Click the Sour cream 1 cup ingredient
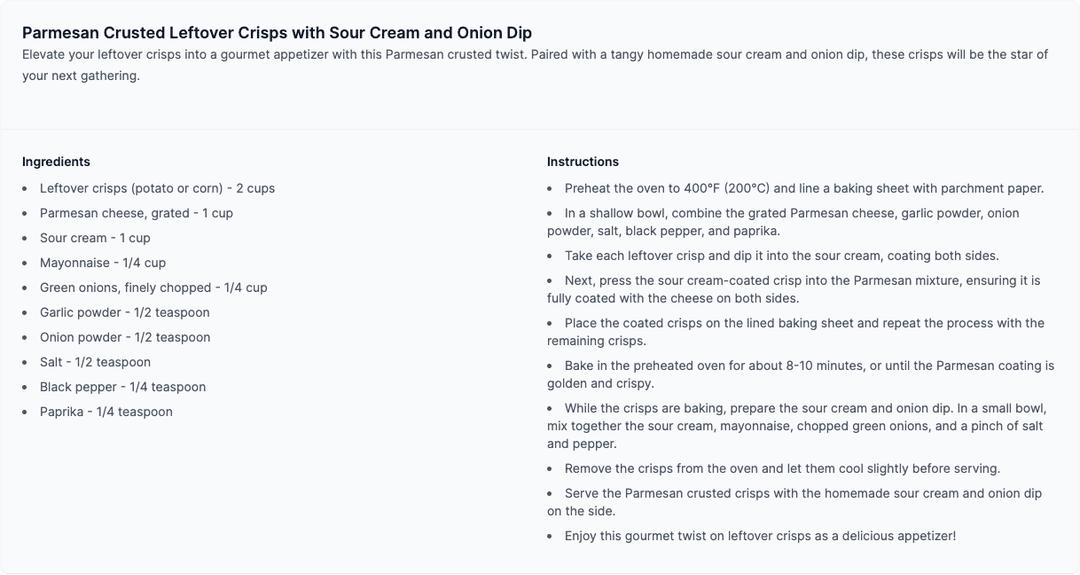The width and height of the screenshot is (1080, 575). coord(95,238)
